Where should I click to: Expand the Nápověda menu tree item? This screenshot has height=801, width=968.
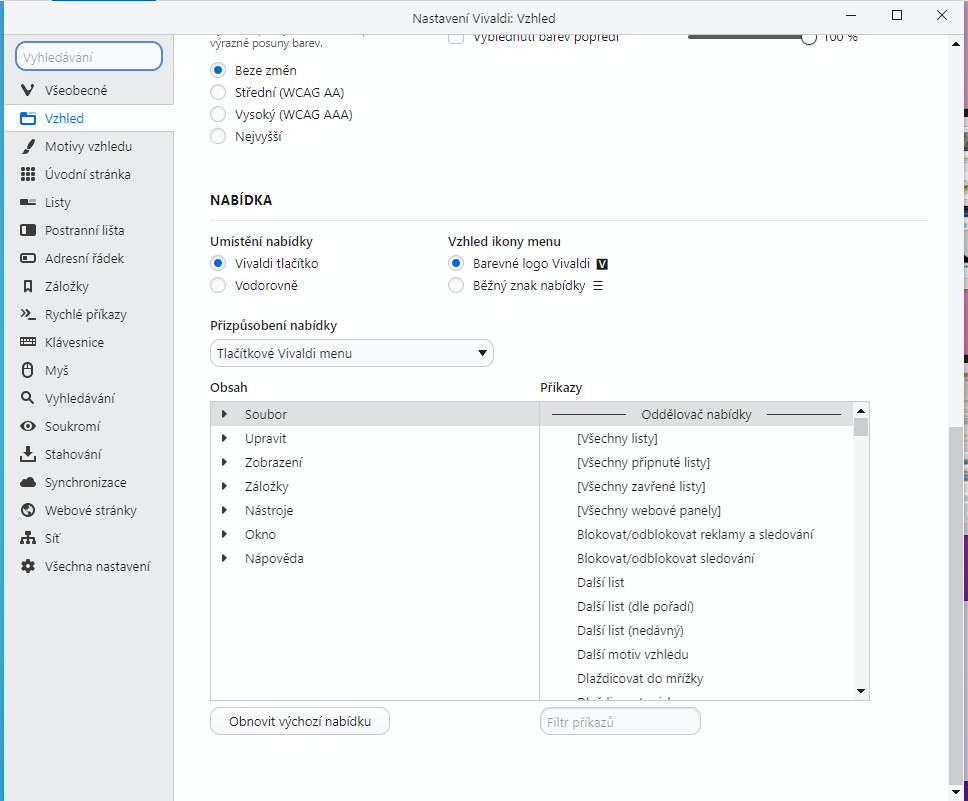click(x=224, y=558)
